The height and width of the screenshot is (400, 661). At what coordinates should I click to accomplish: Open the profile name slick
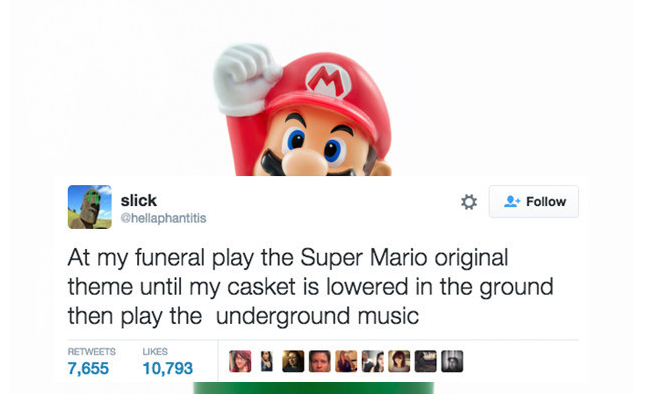(x=139, y=200)
